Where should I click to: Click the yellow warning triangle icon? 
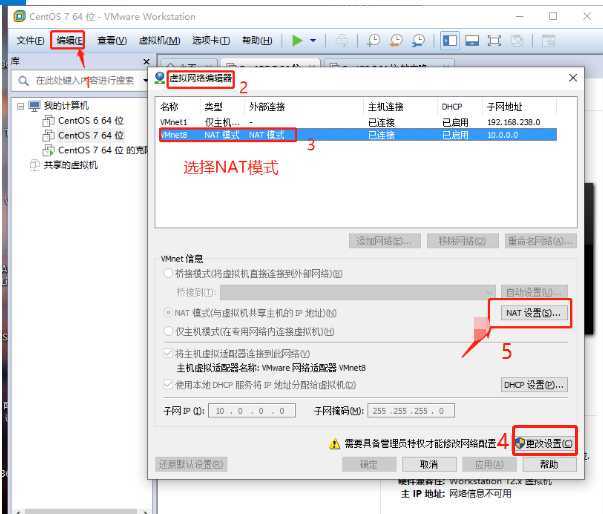point(335,444)
